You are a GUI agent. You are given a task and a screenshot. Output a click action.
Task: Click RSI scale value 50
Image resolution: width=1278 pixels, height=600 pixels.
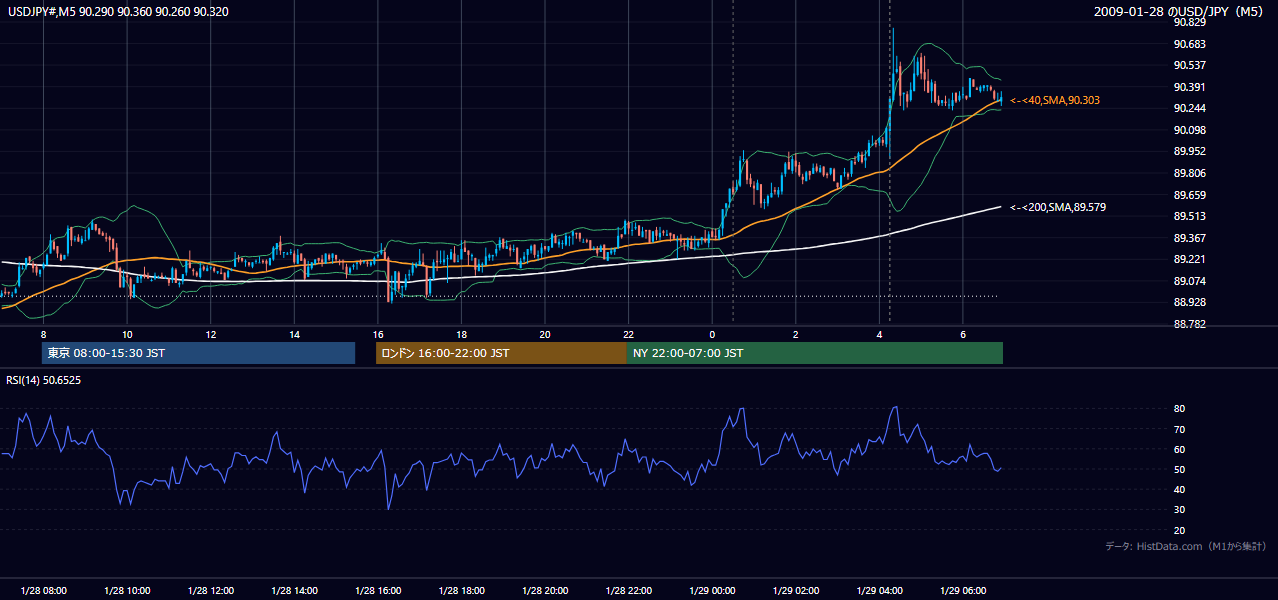[x=1180, y=470]
